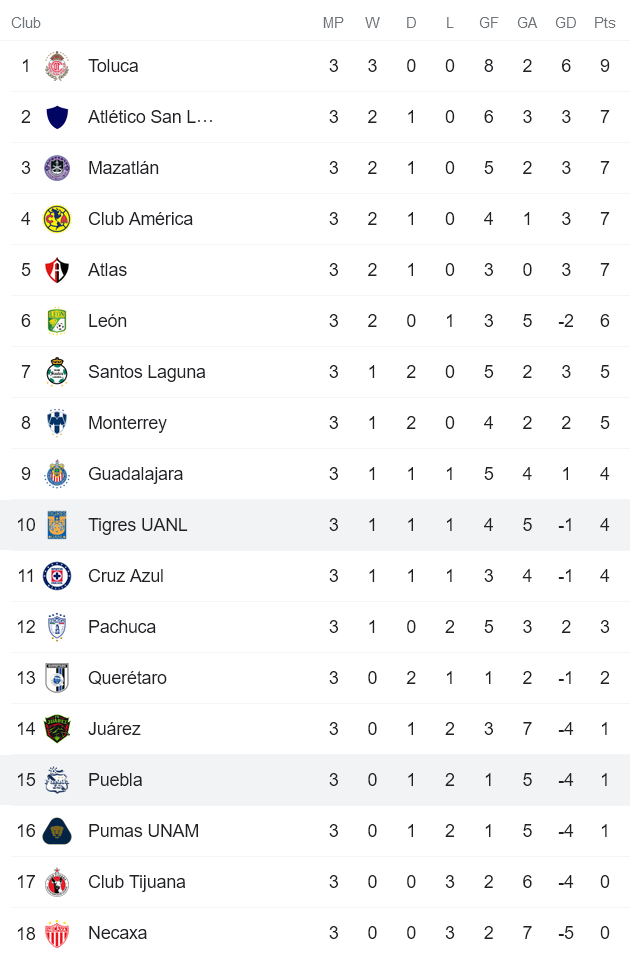Click the Necaxa club logo
The image size is (630, 963).
click(57, 932)
